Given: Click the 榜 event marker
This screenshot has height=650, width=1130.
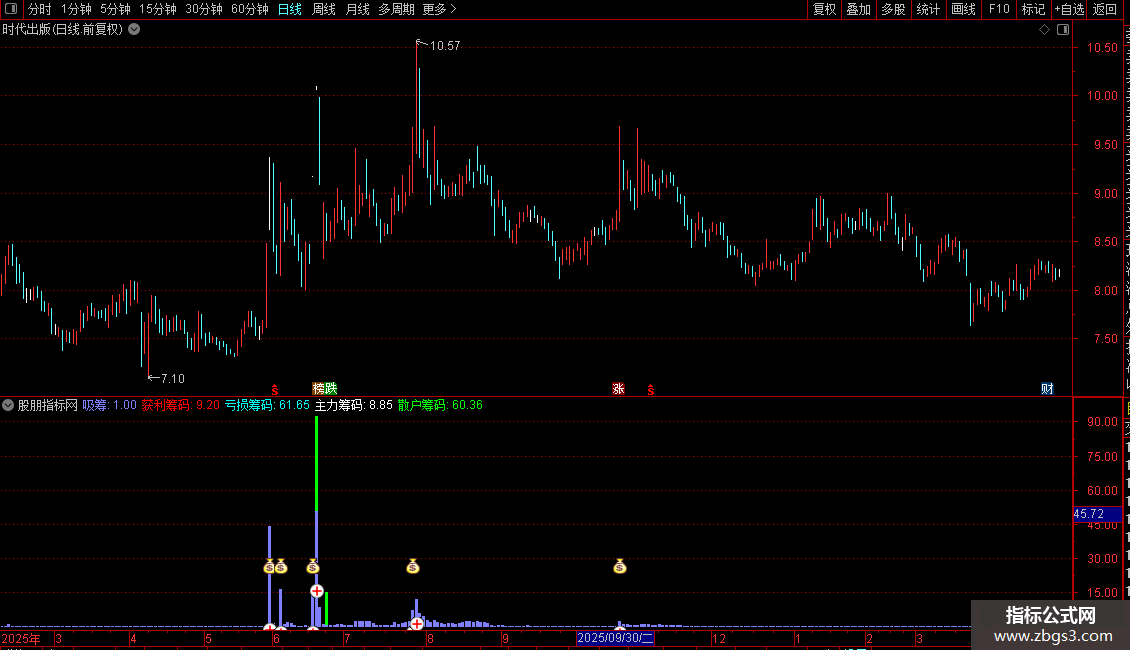Looking at the screenshot, I should pyautogui.click(x=318, y=389).
